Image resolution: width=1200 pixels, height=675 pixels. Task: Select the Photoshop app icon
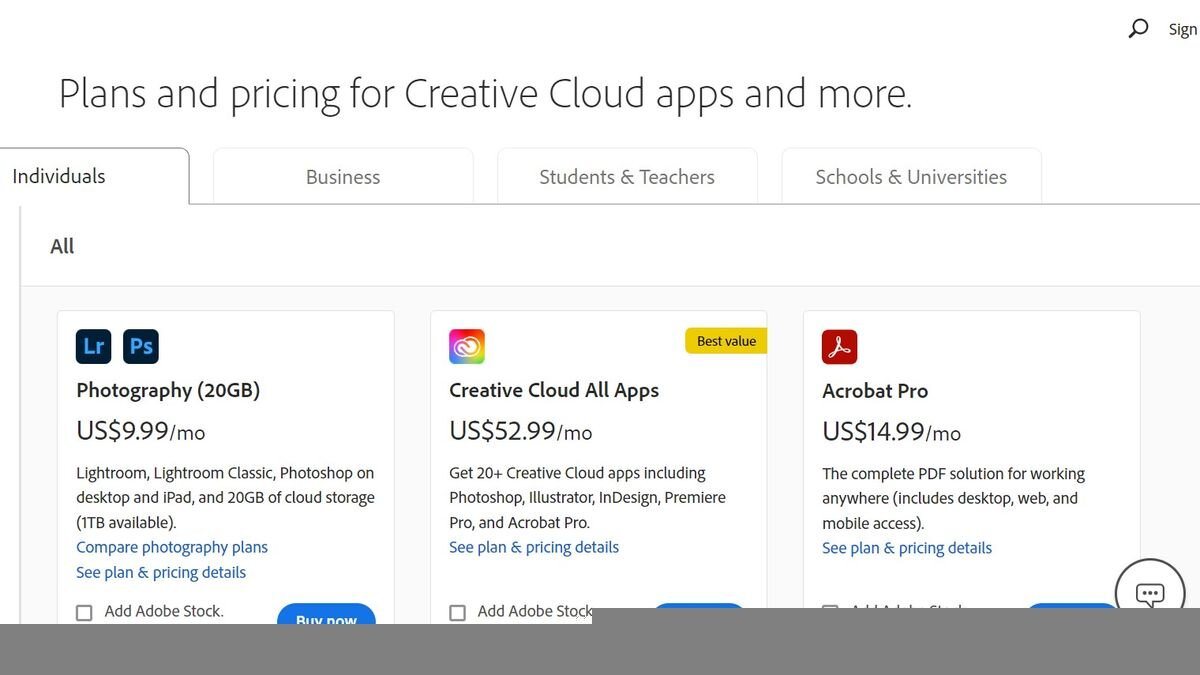click(x=141, y=346)
